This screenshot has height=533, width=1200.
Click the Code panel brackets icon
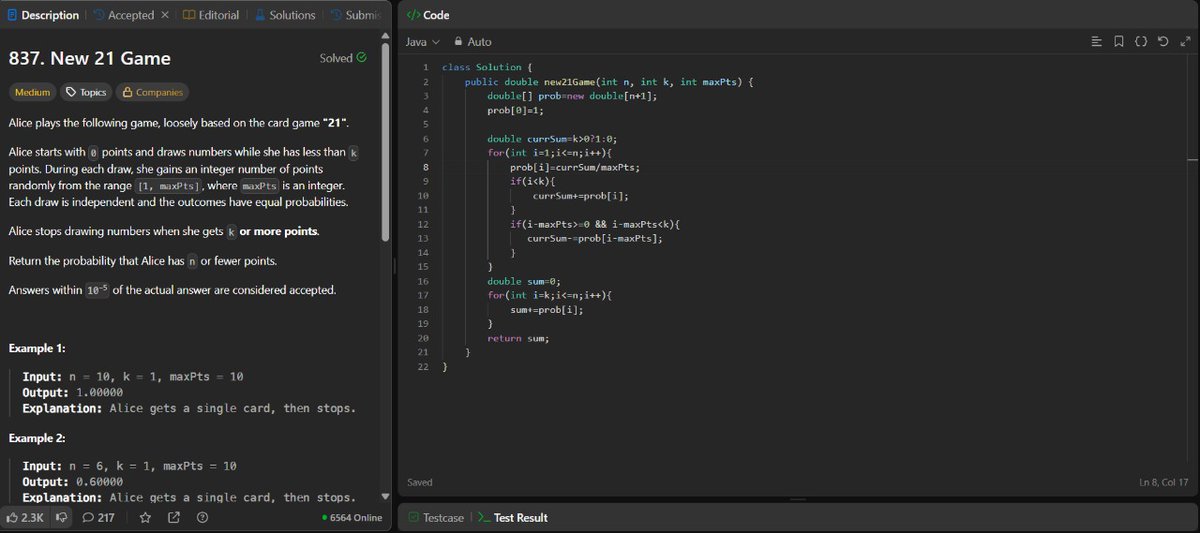[412, 15]
